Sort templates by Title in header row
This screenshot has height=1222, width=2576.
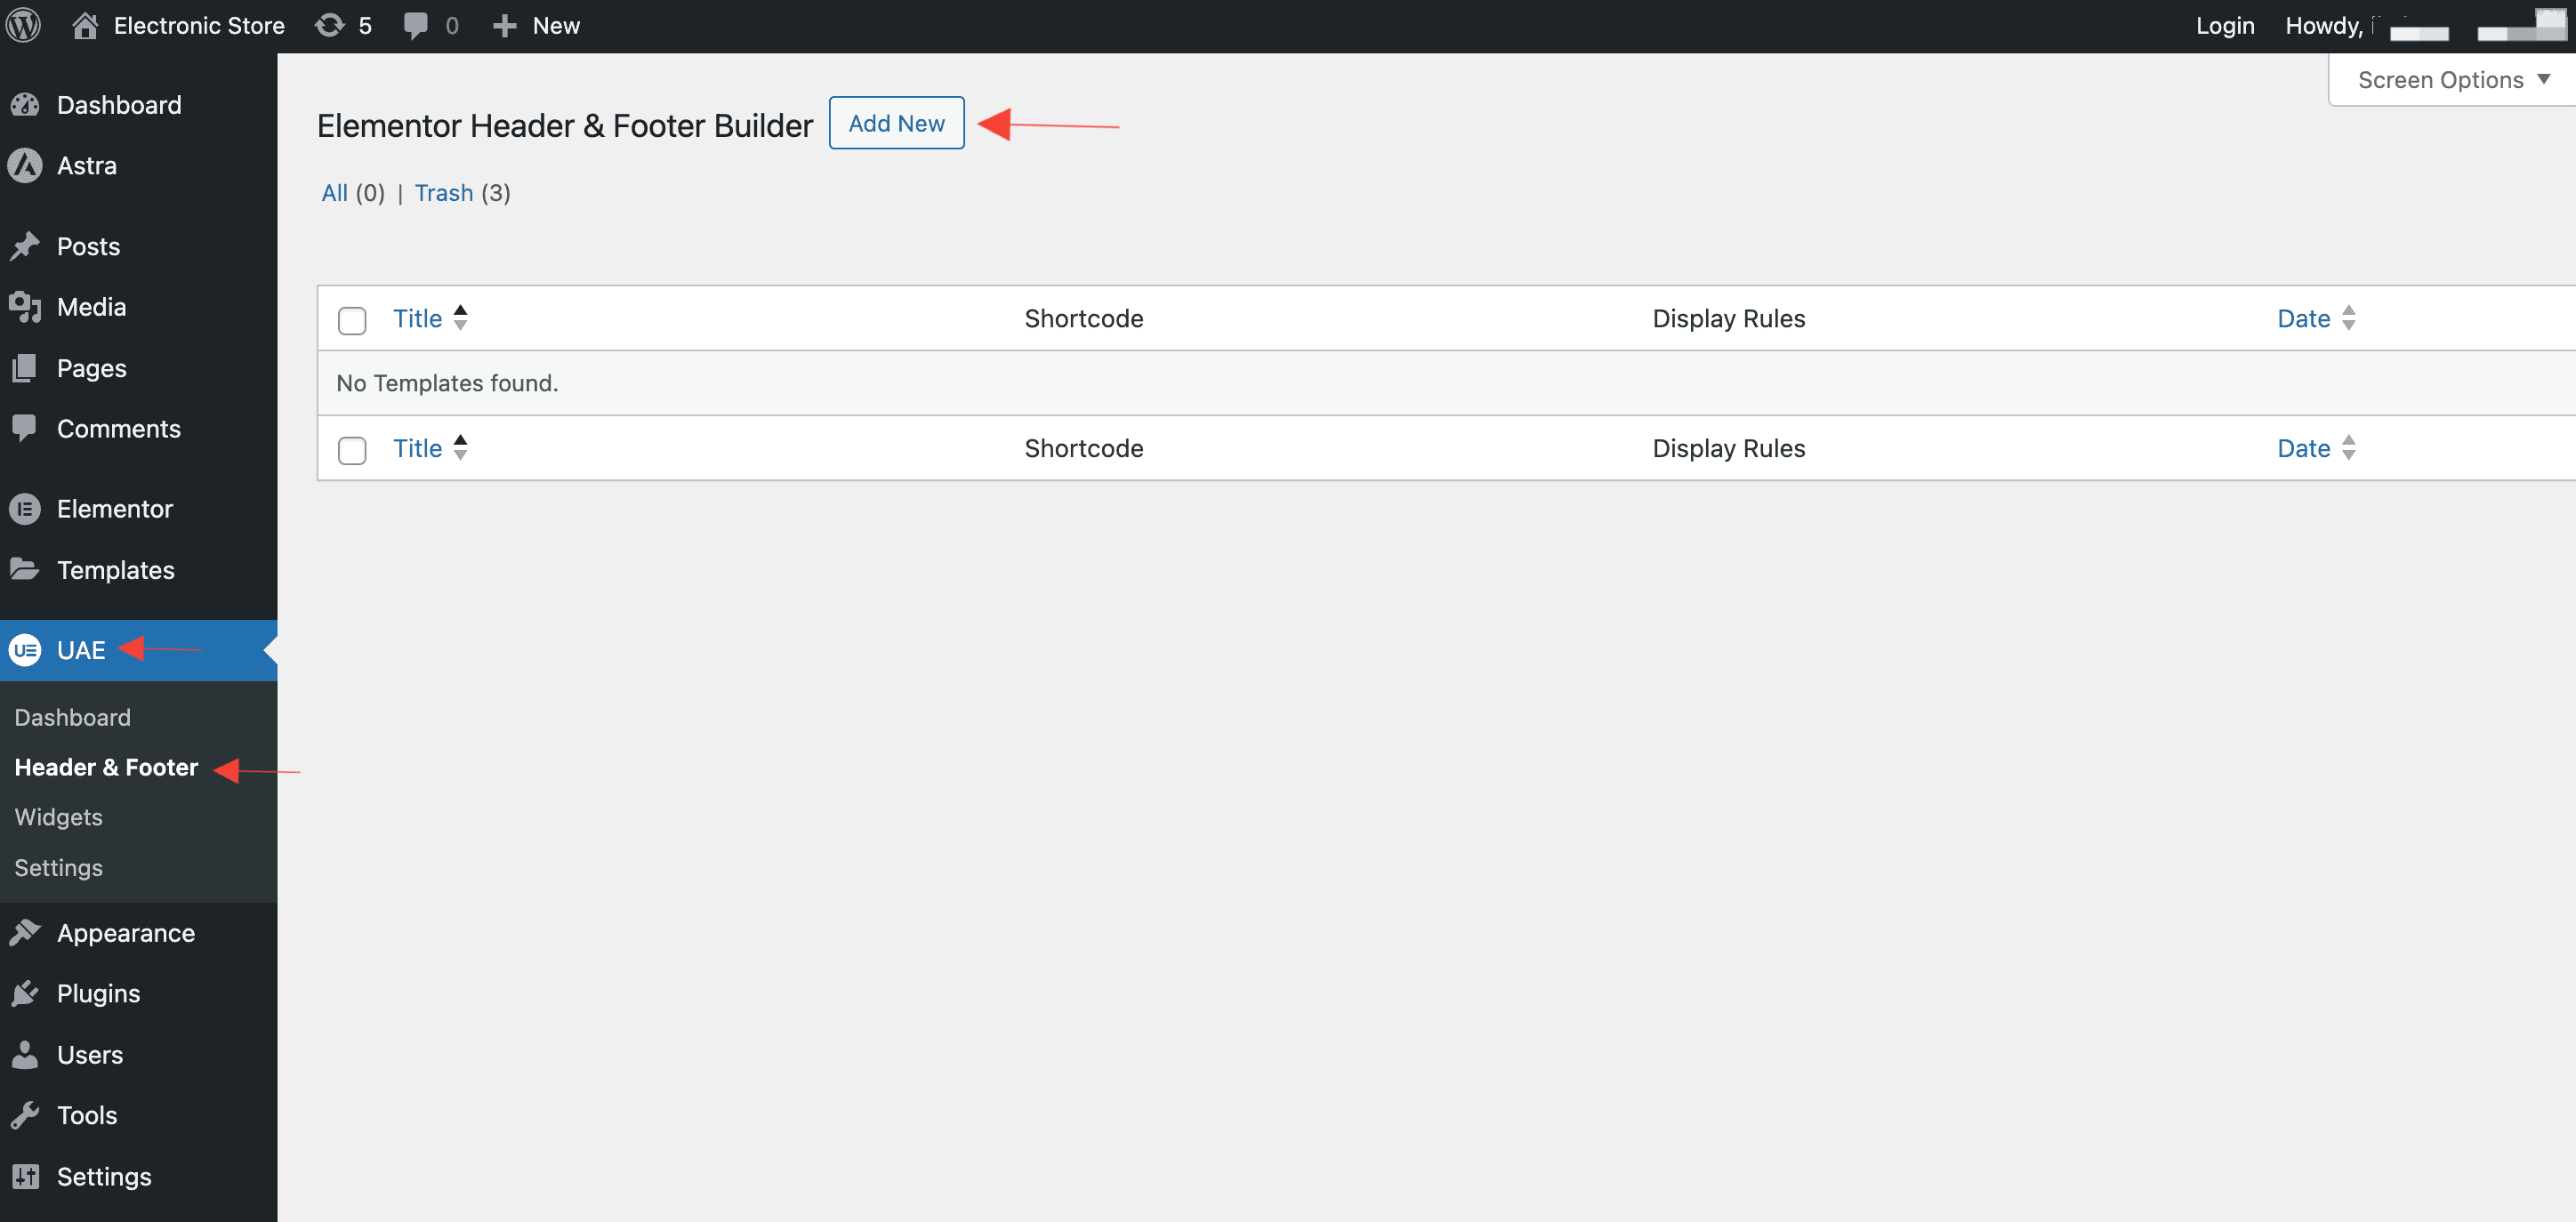(x=418, y=318)
